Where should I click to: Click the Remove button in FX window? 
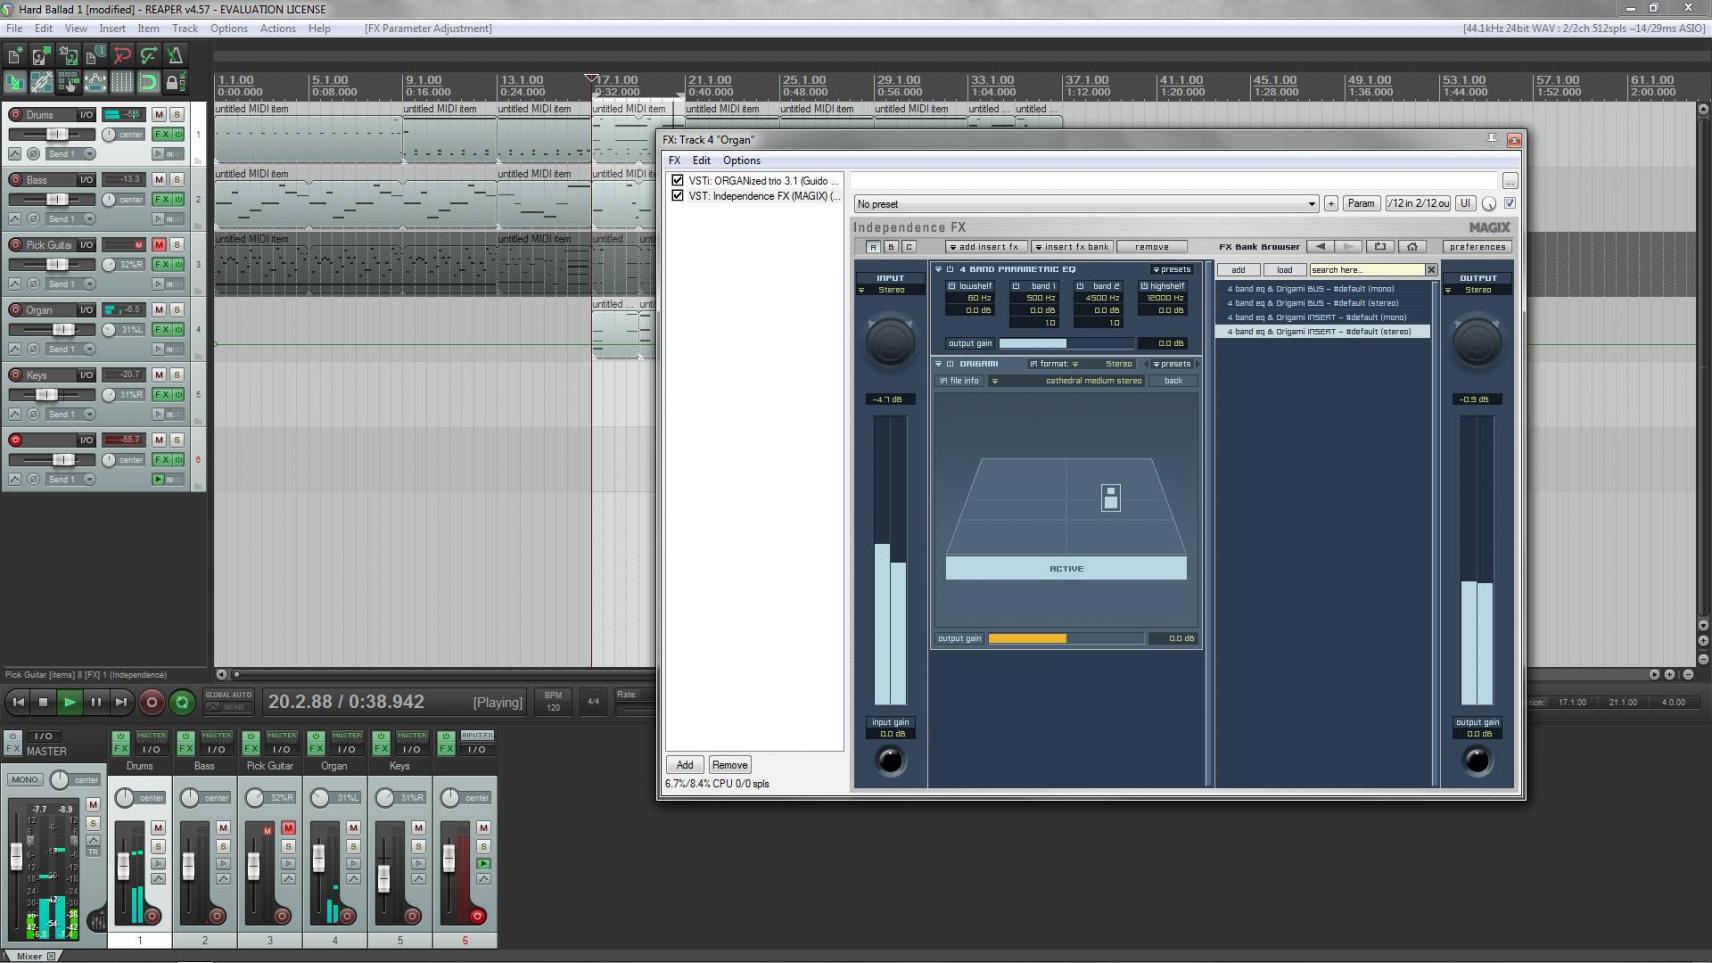730,765
